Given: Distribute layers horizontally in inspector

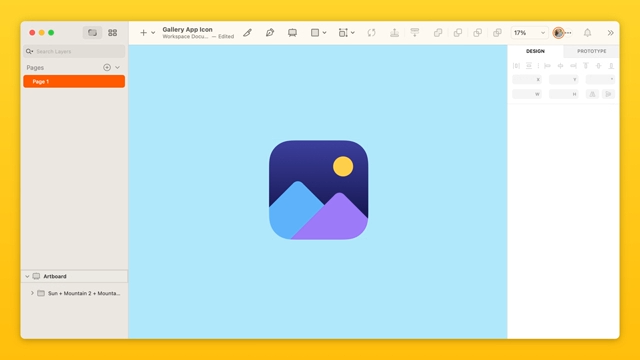Looking at the screenshot, I should (x=516, y=66).
